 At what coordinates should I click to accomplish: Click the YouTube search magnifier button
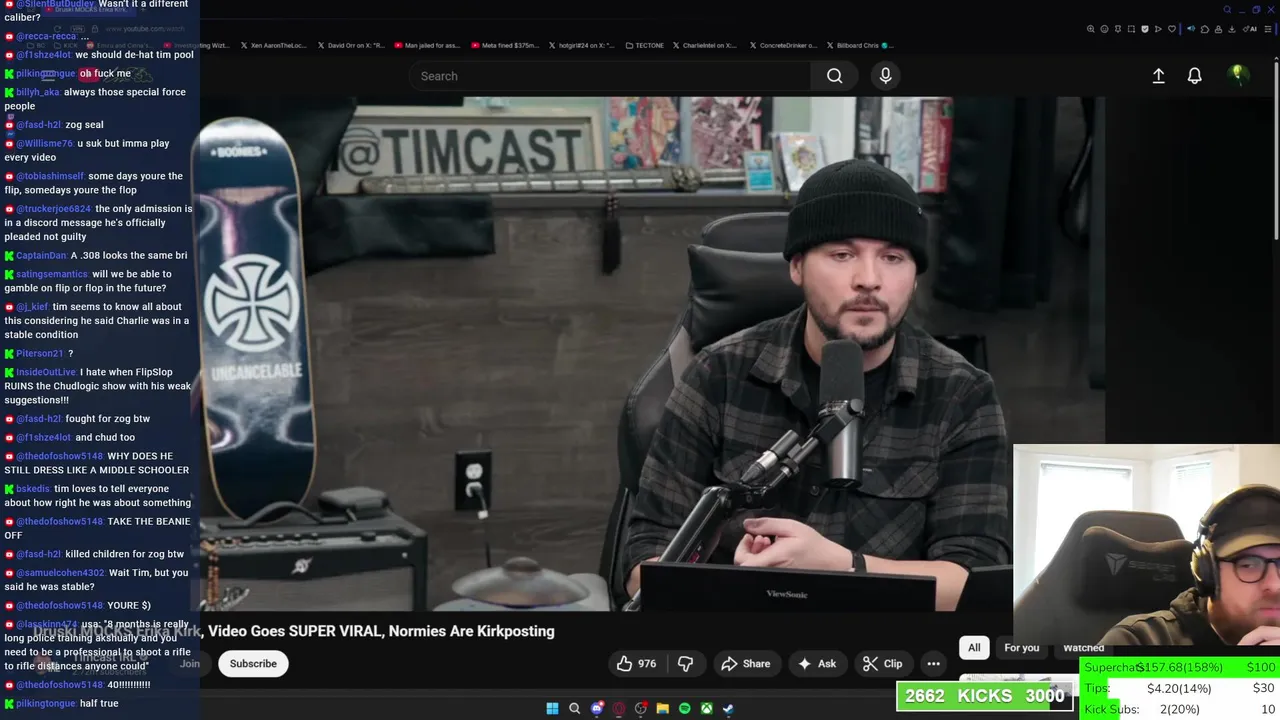[x=834, y=76]
